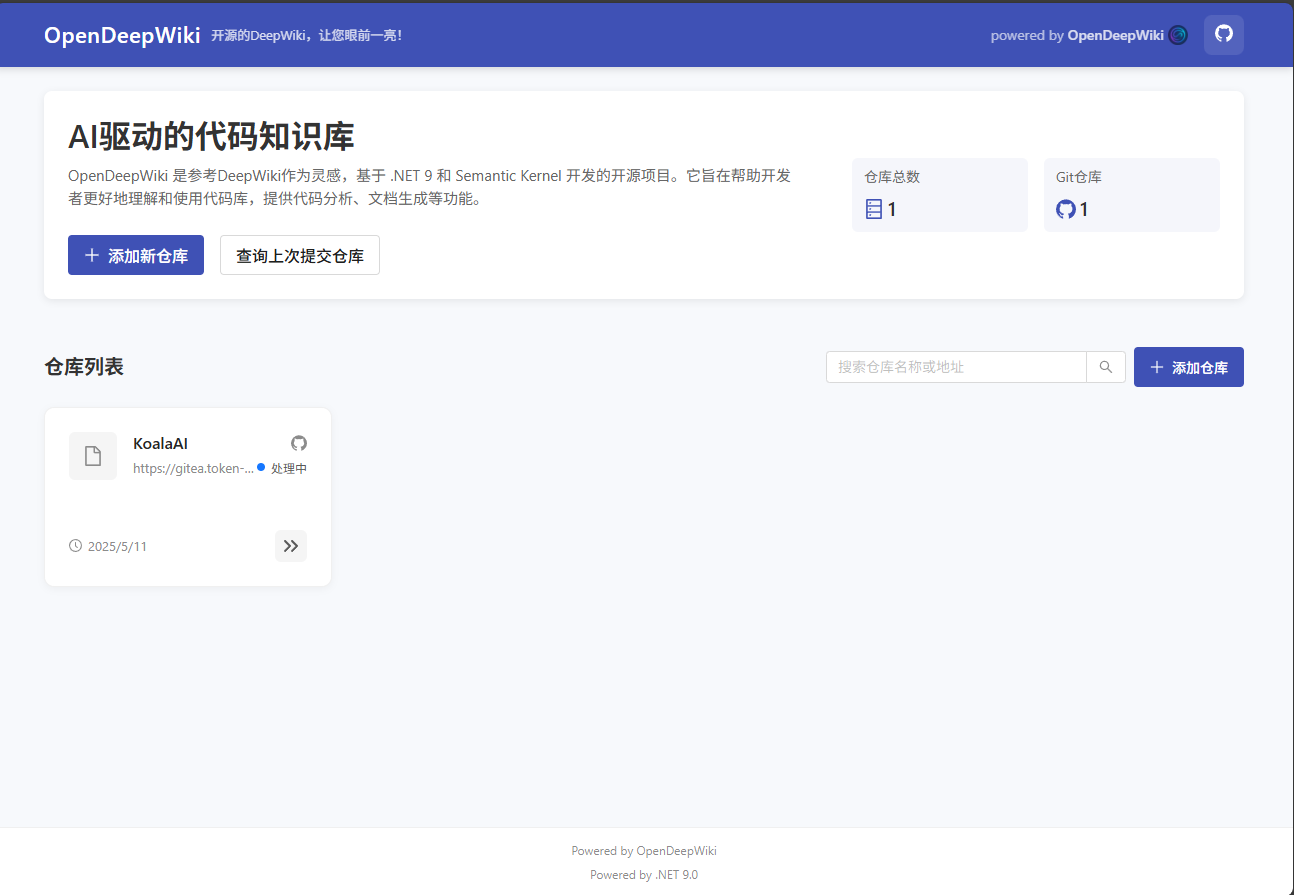The width and height of the screenshot is (1294, 895).
Task: Click the AI驱动的代码知识库 heading
Action: click(x=211, y=137)
